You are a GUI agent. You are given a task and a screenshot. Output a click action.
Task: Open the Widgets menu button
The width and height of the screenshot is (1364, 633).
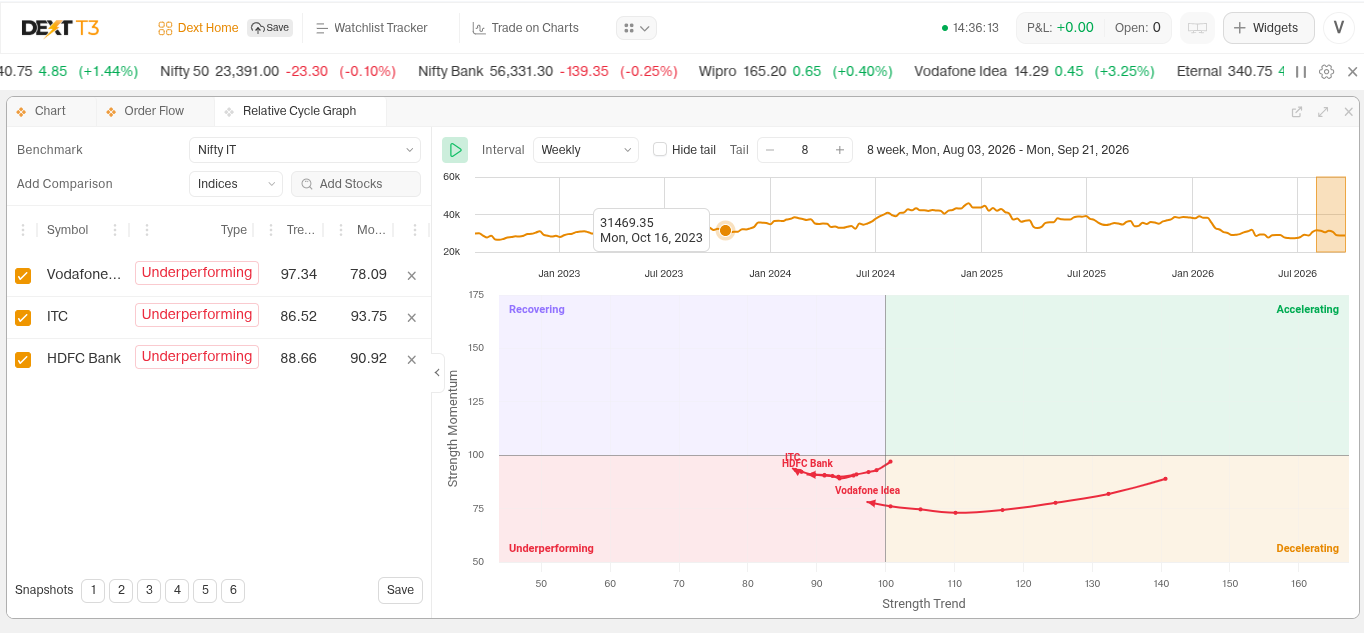coord(1267,28)
